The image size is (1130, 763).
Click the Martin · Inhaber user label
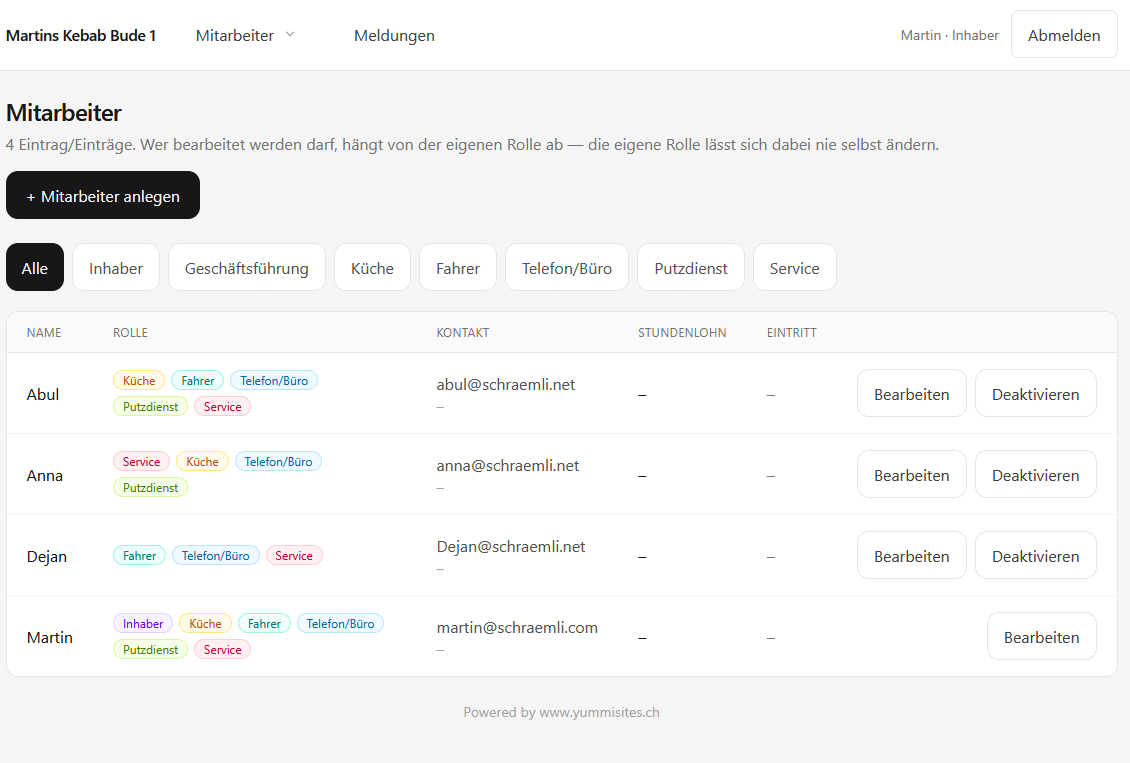coord(949,35)
